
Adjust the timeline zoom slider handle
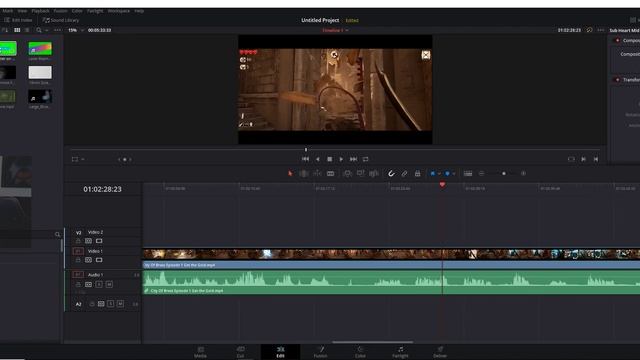[x=504, y=173]
